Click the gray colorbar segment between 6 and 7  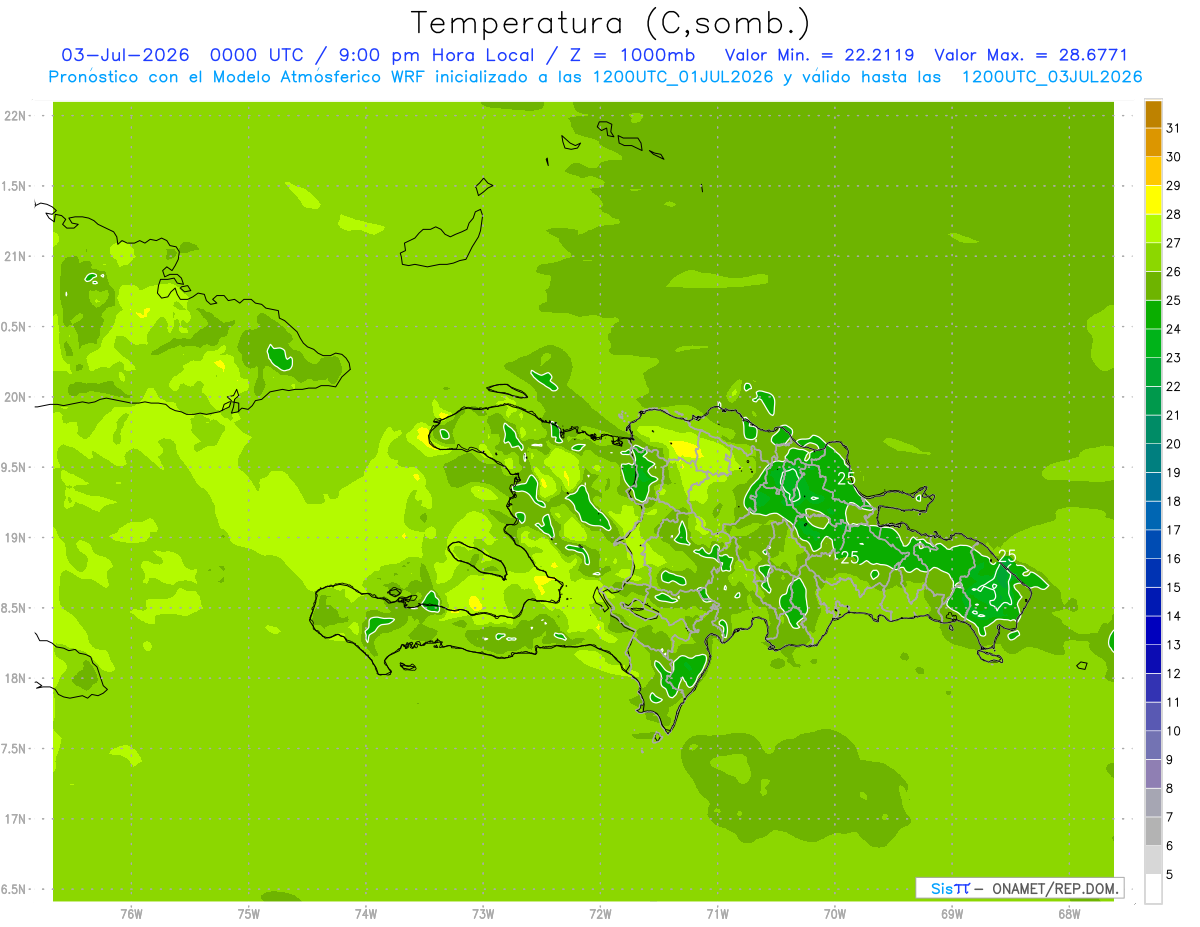tap(1153, 831)
